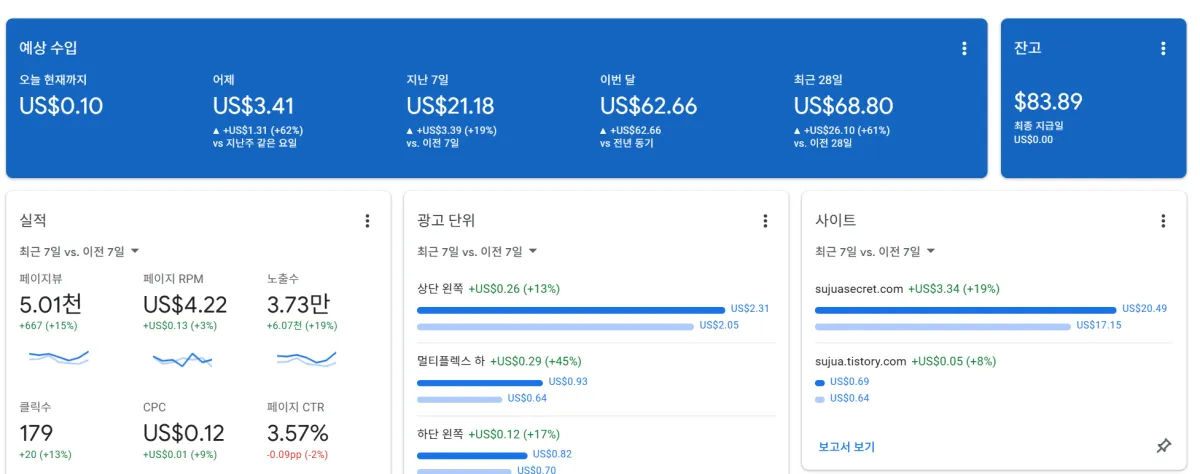
Task: Click the 지난 7일 earnings US$21.18
Action: point(450,106)
